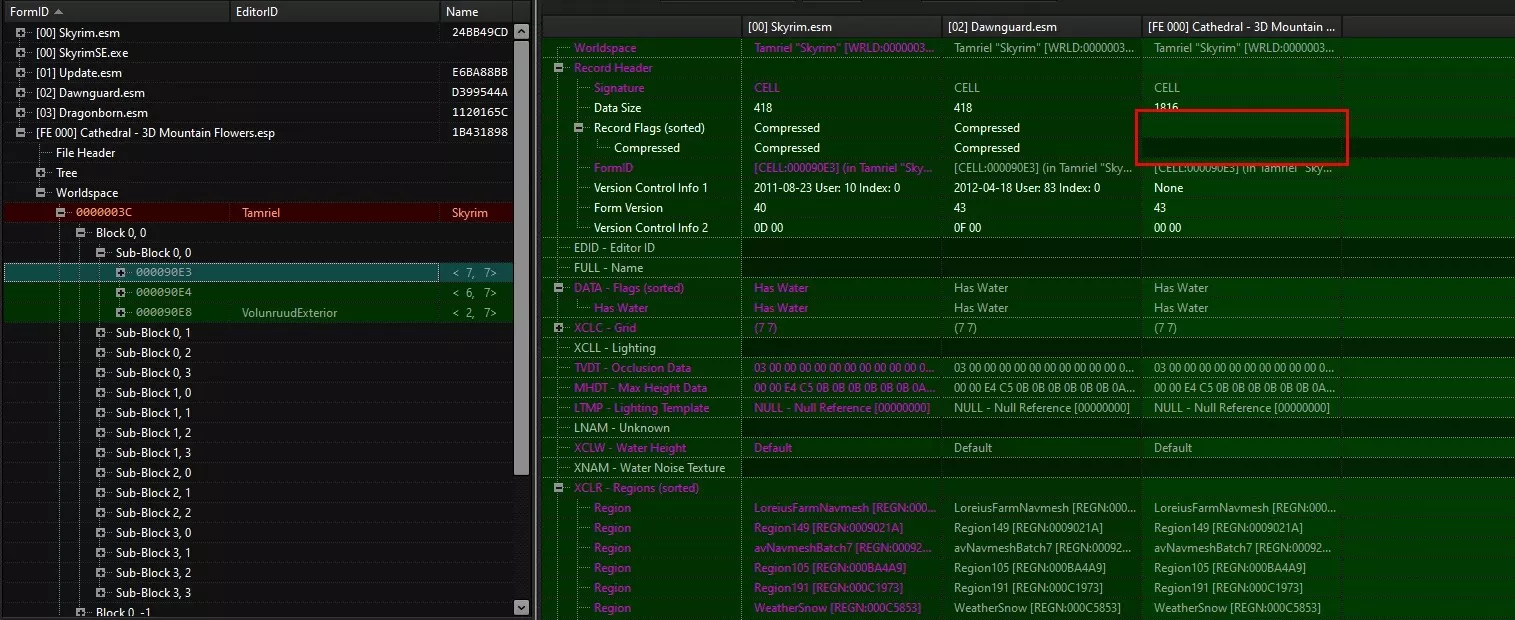Image resolution: width=1515 pixels, height=620 pixels.
Task: Expand the Sub-Block 1, 0 node
Action: 101,393
